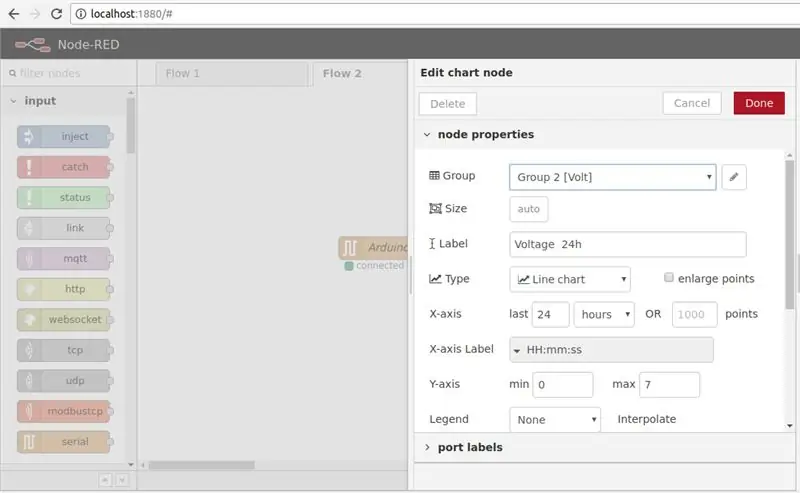Viewport: 800px width, 493px height.
Task: Click the Size auto button
Action: tap(529, 209)
